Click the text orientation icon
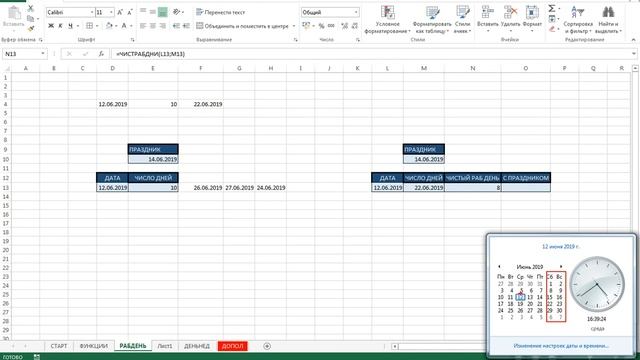Viewport: 640px width, 360px height. (x=176, y=12)
